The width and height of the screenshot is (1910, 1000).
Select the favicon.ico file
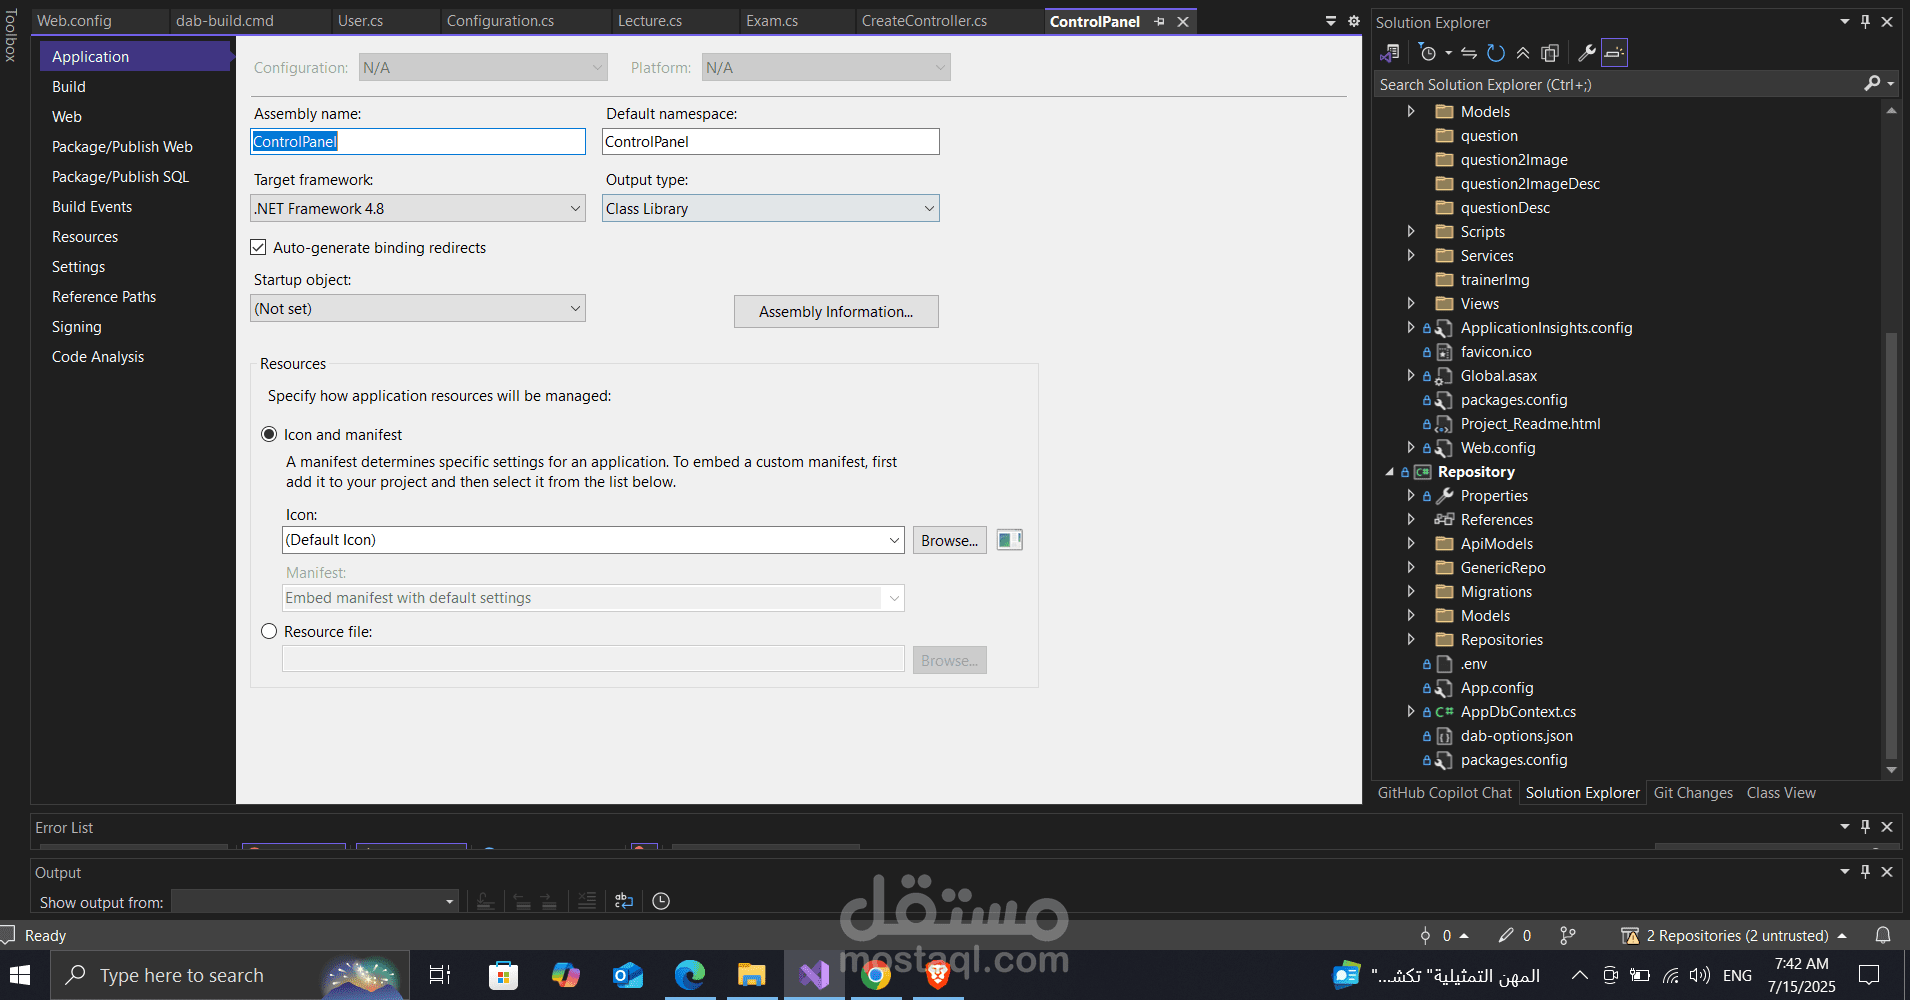point(1496,351)
